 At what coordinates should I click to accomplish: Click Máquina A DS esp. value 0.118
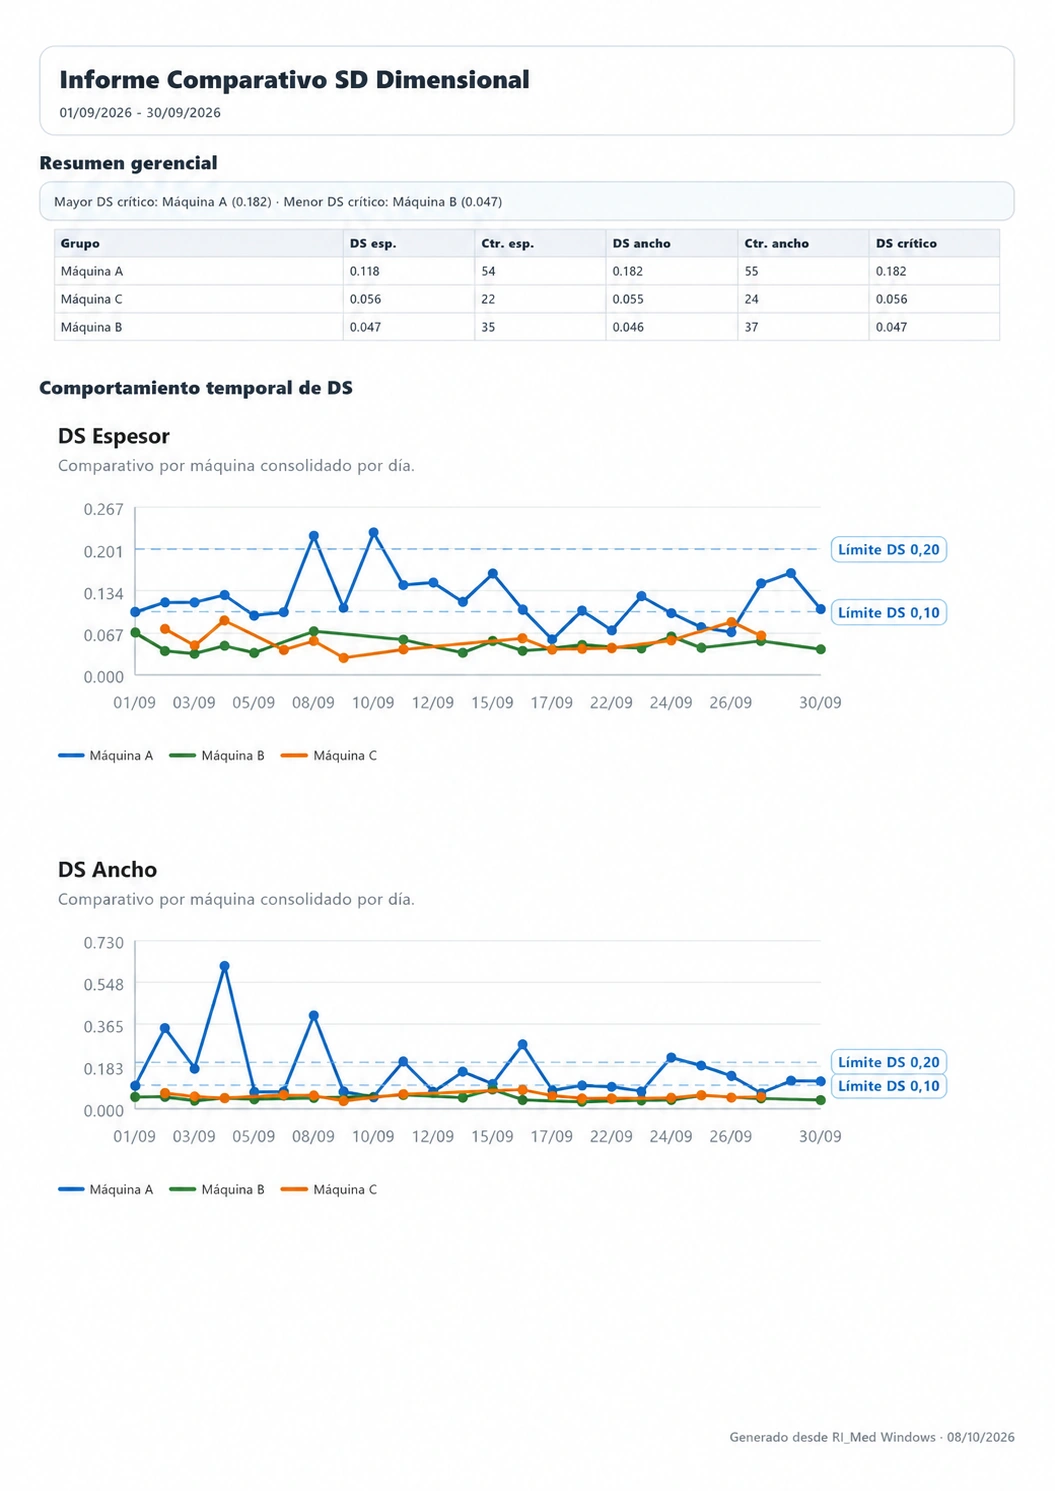coord(365,271)
